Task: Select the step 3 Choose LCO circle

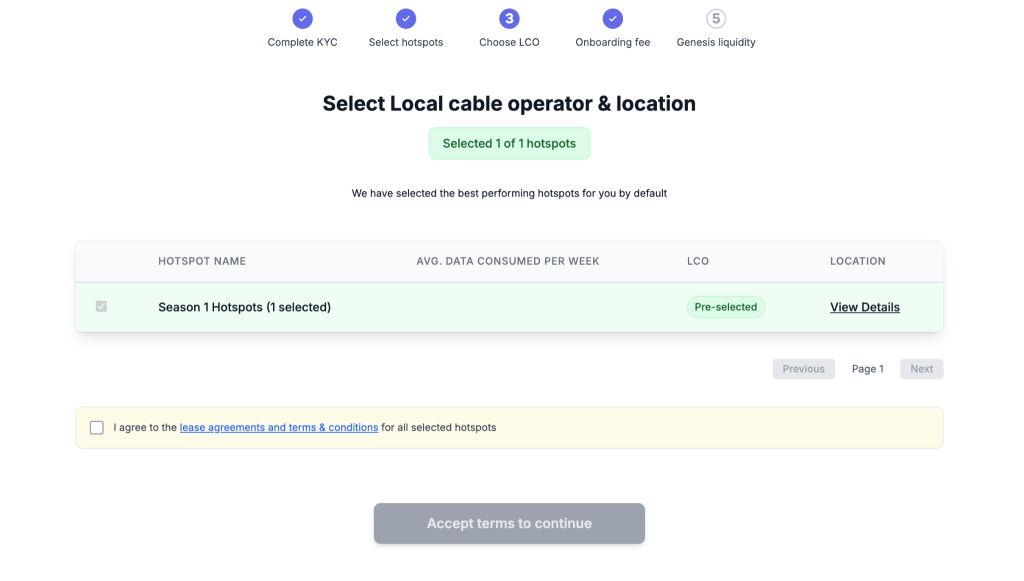Action: pos(509,18)
